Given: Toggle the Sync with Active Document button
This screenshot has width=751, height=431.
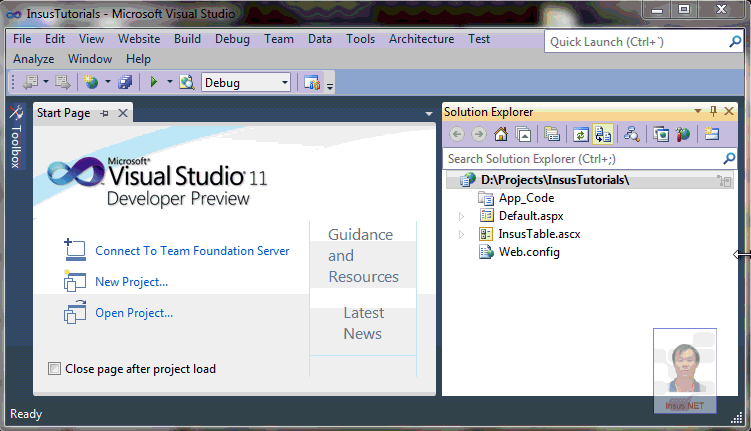Looking at the screenshot, I should click(x=603, y=134).
